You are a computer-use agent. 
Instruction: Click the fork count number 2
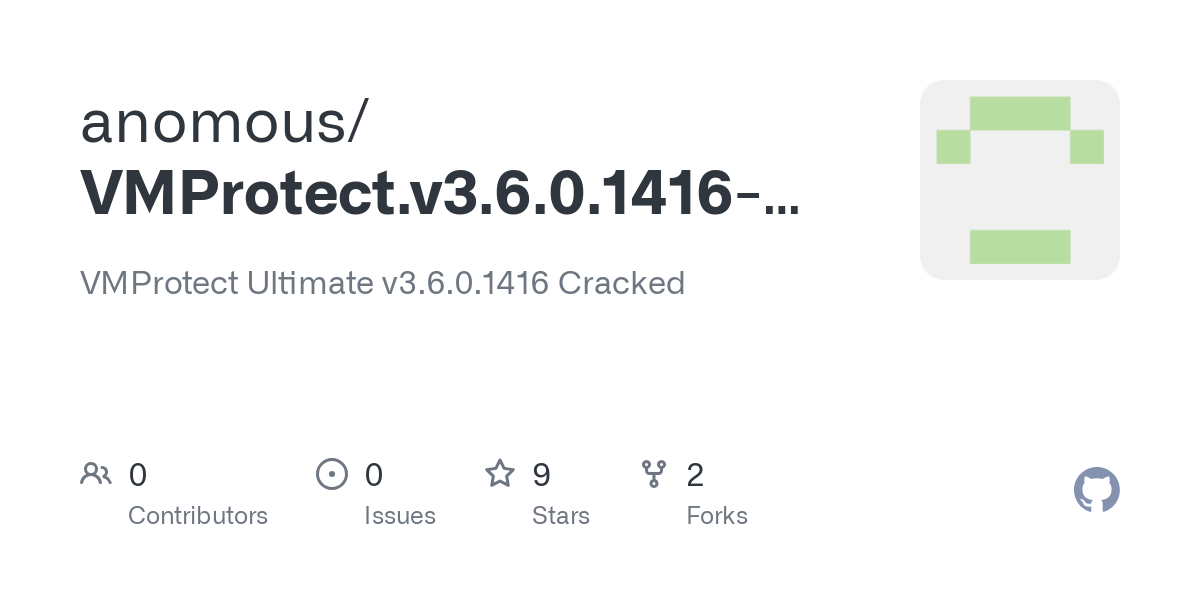pos(695,475)
